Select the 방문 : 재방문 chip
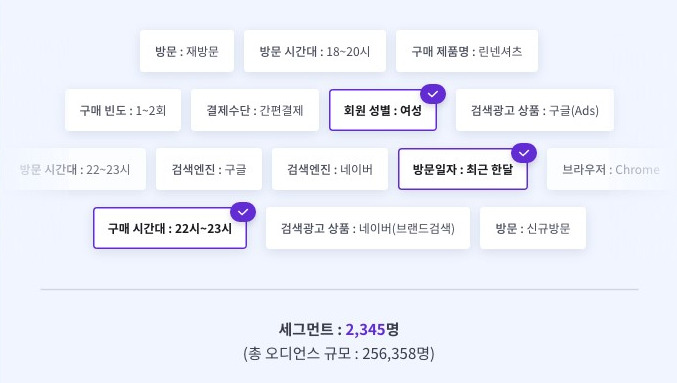 [187, 51]
